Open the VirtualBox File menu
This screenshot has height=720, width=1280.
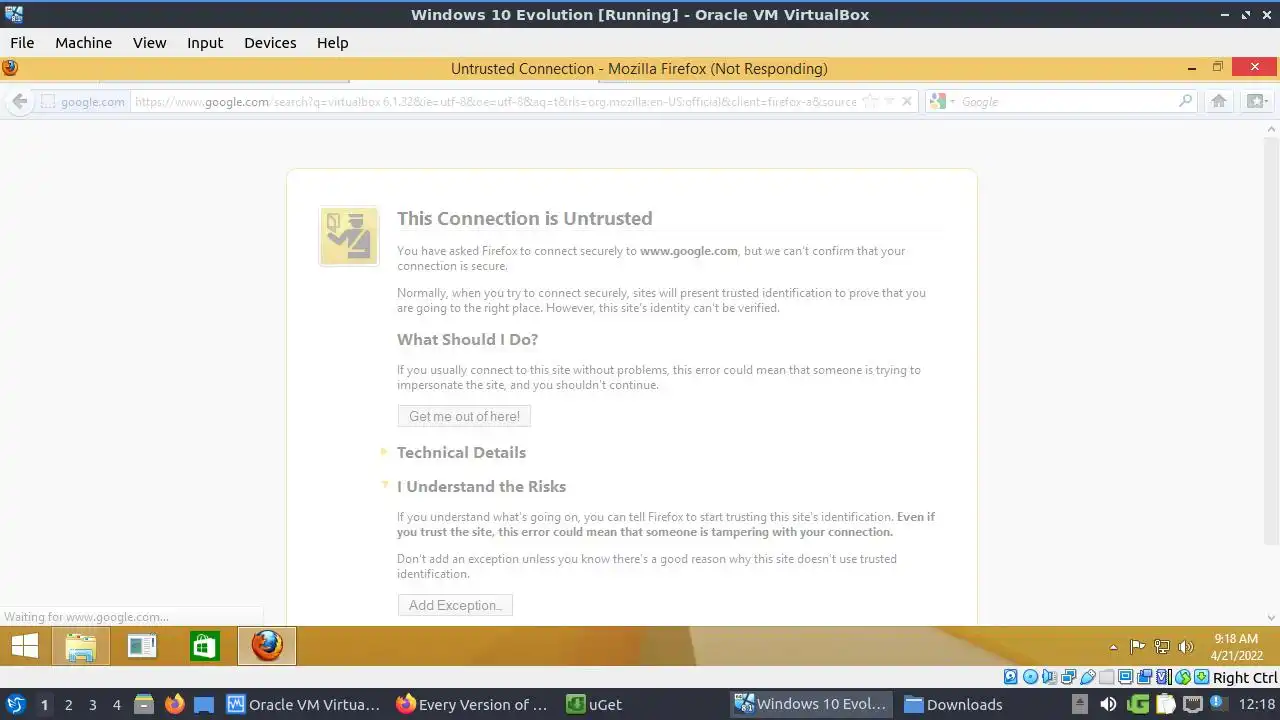click(x=22, y=43)
